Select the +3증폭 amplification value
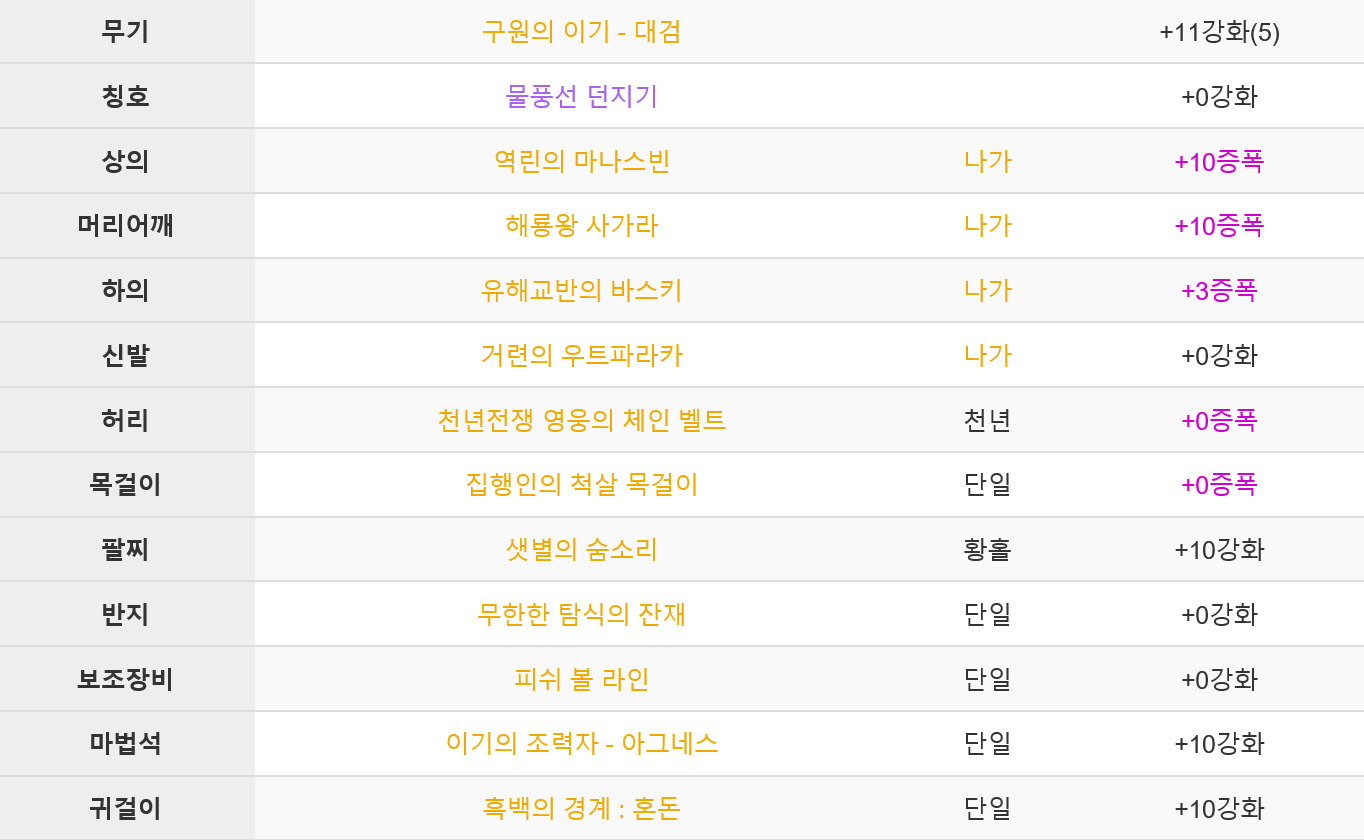Viewport: 1364px width, 840px height. [1220, 291]
